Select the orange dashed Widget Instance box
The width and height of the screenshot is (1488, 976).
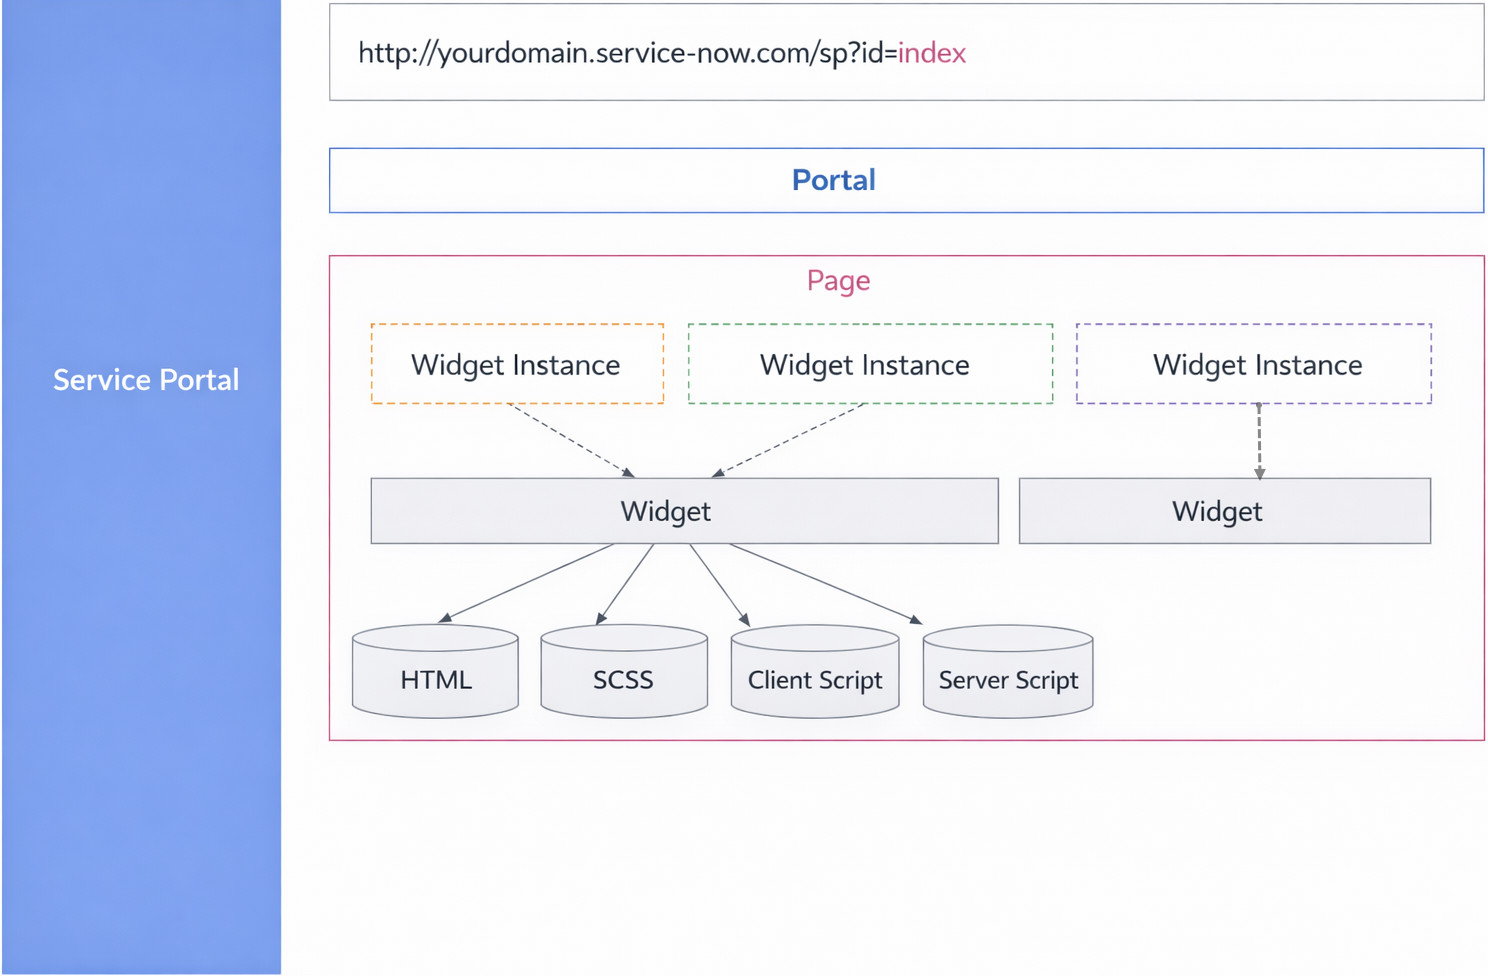click(517, 364)
